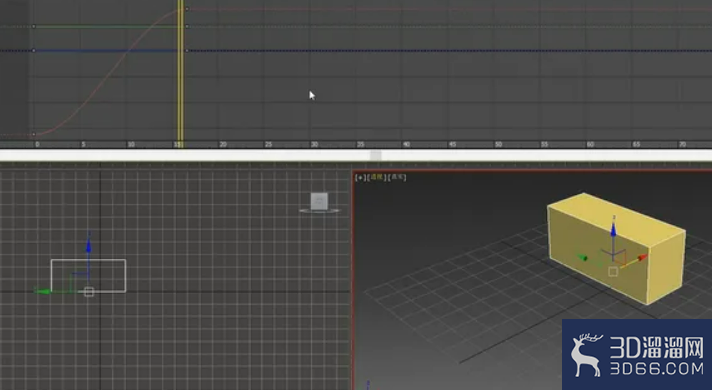Click red X-axis arrow on the yellow box gizmo
The width and height of the screenshot is (712, 390).
click(642, 258)
